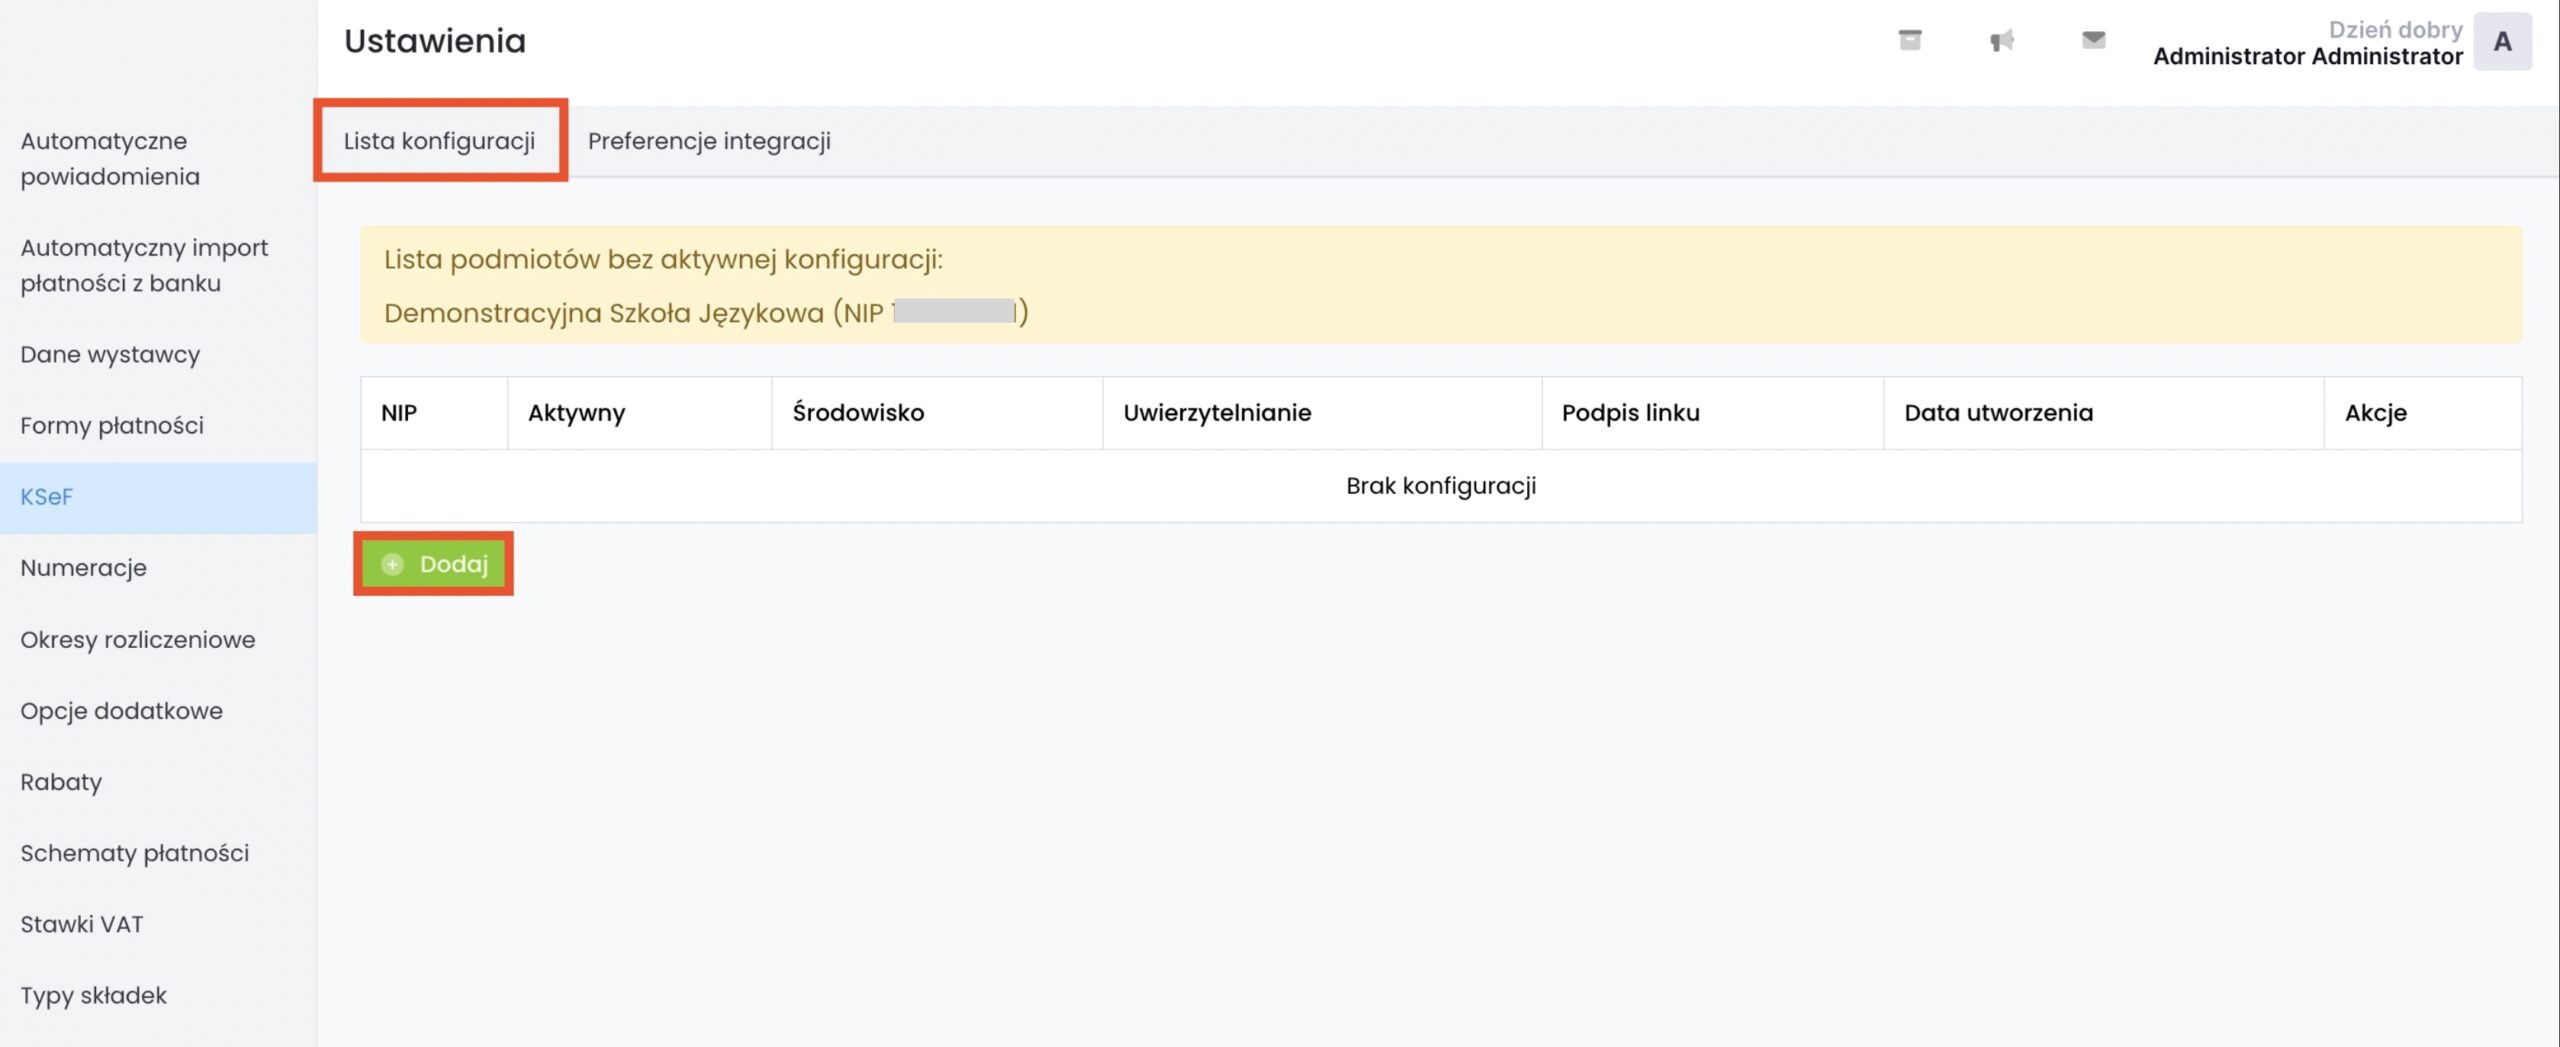Viewport: 2560px width, 1047px height.
Task: Click the green Dodaj button
Action: tap(434, 564)
